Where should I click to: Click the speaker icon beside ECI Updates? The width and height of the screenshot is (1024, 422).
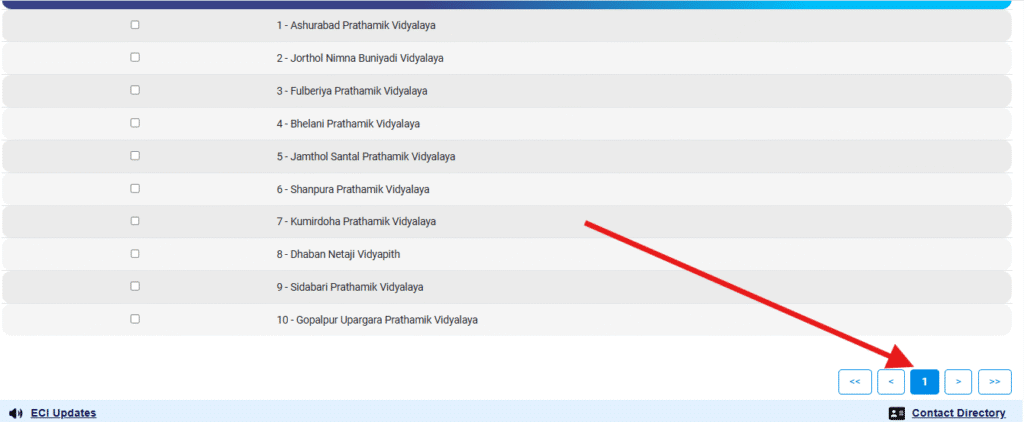[16, 413]
